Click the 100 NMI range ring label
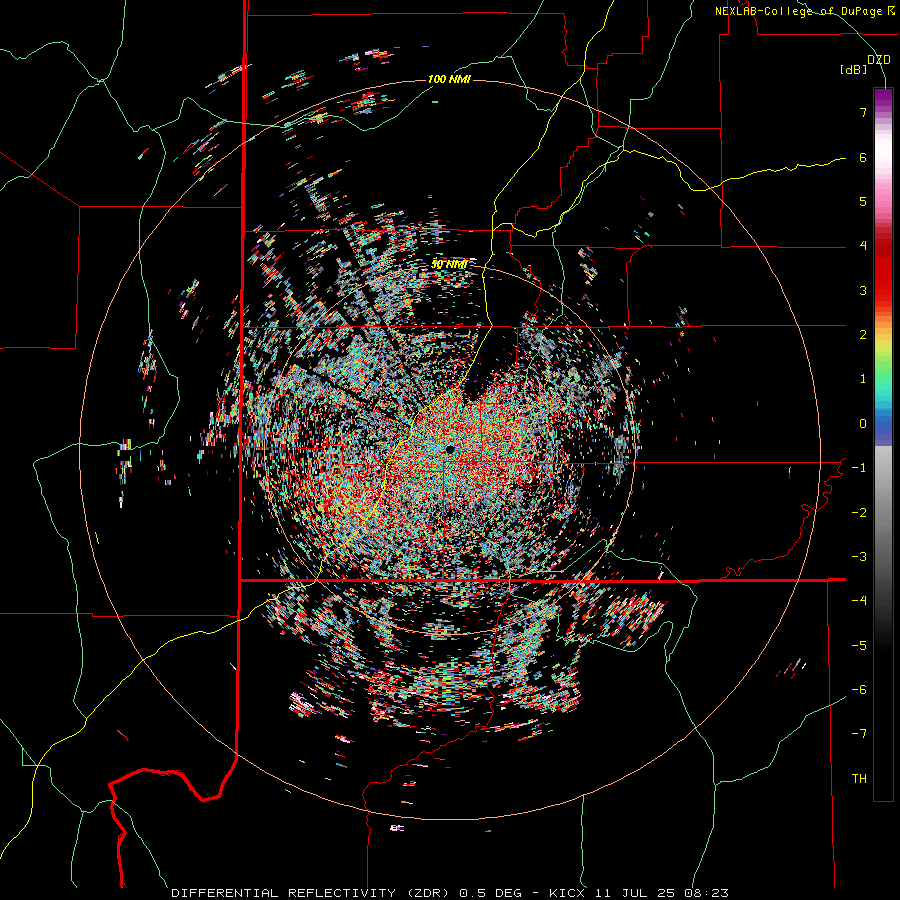This screenshot has height=900, width=900. point(449,79)
